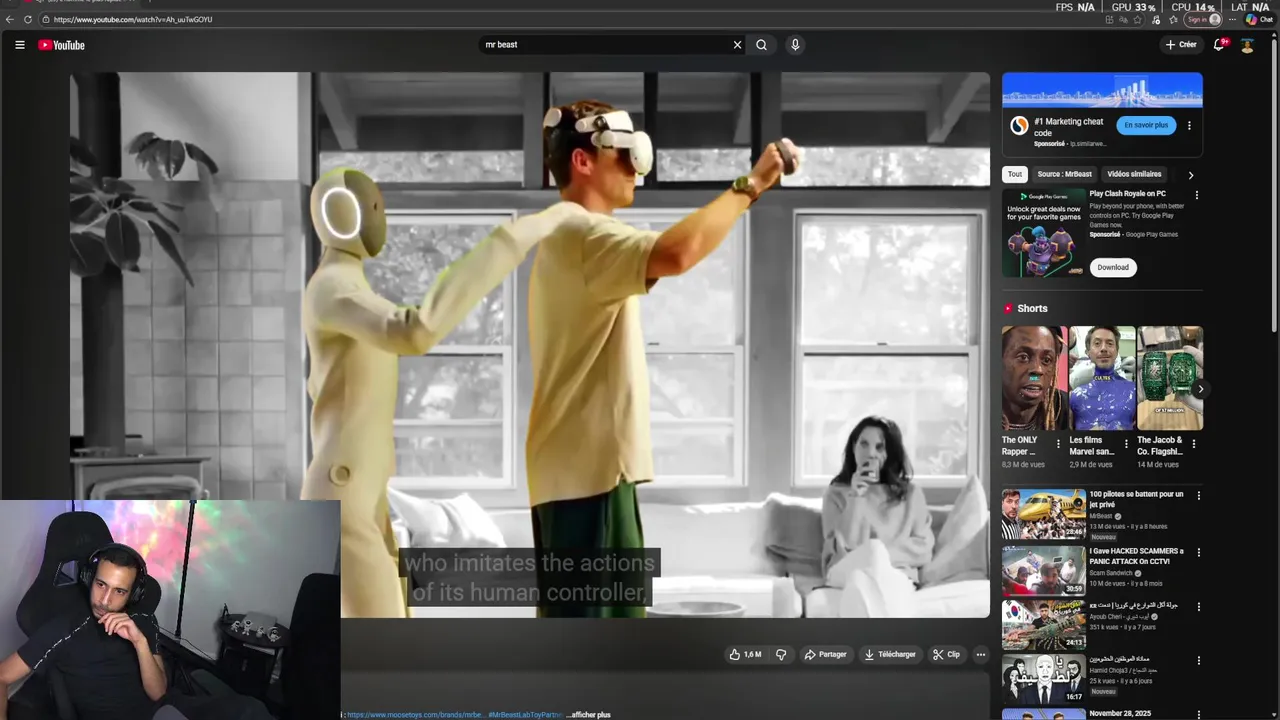Open the Play Clash Royale ad thumbnail

point(1044,233)
